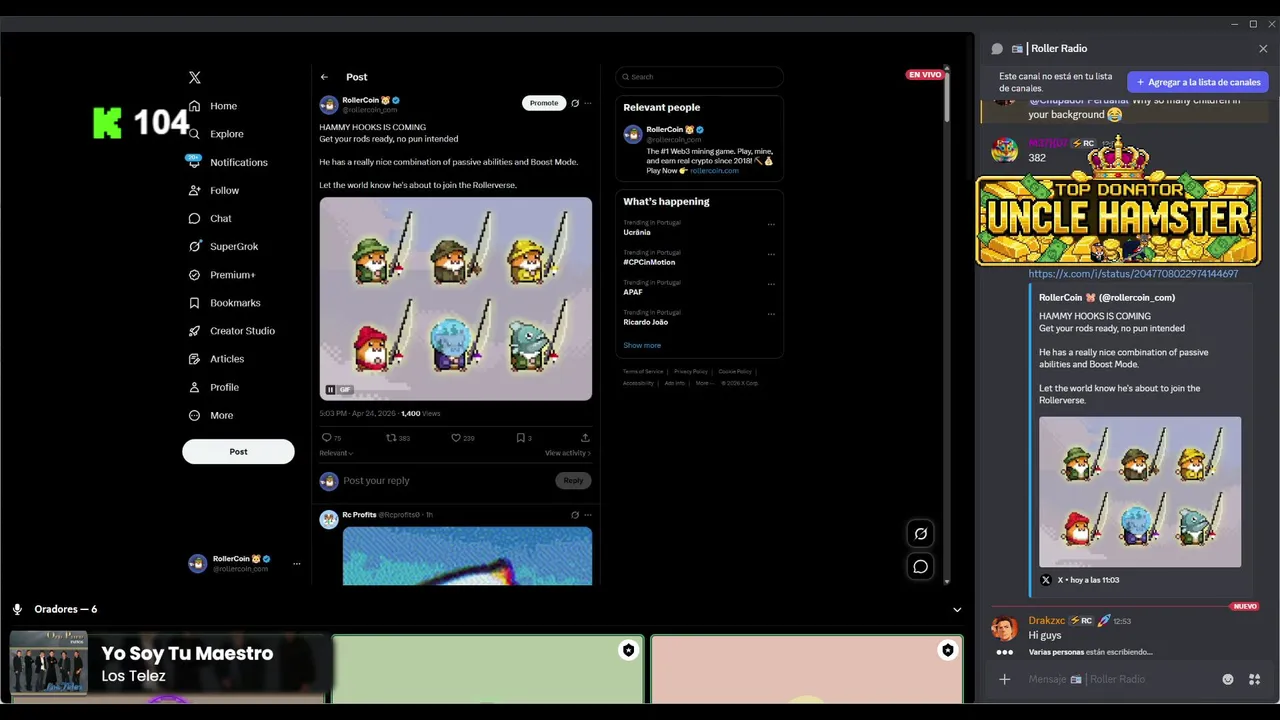1280x720 pixels.
Task: Click moderator badge on pink speaker tile
Action: pos(947,651)
